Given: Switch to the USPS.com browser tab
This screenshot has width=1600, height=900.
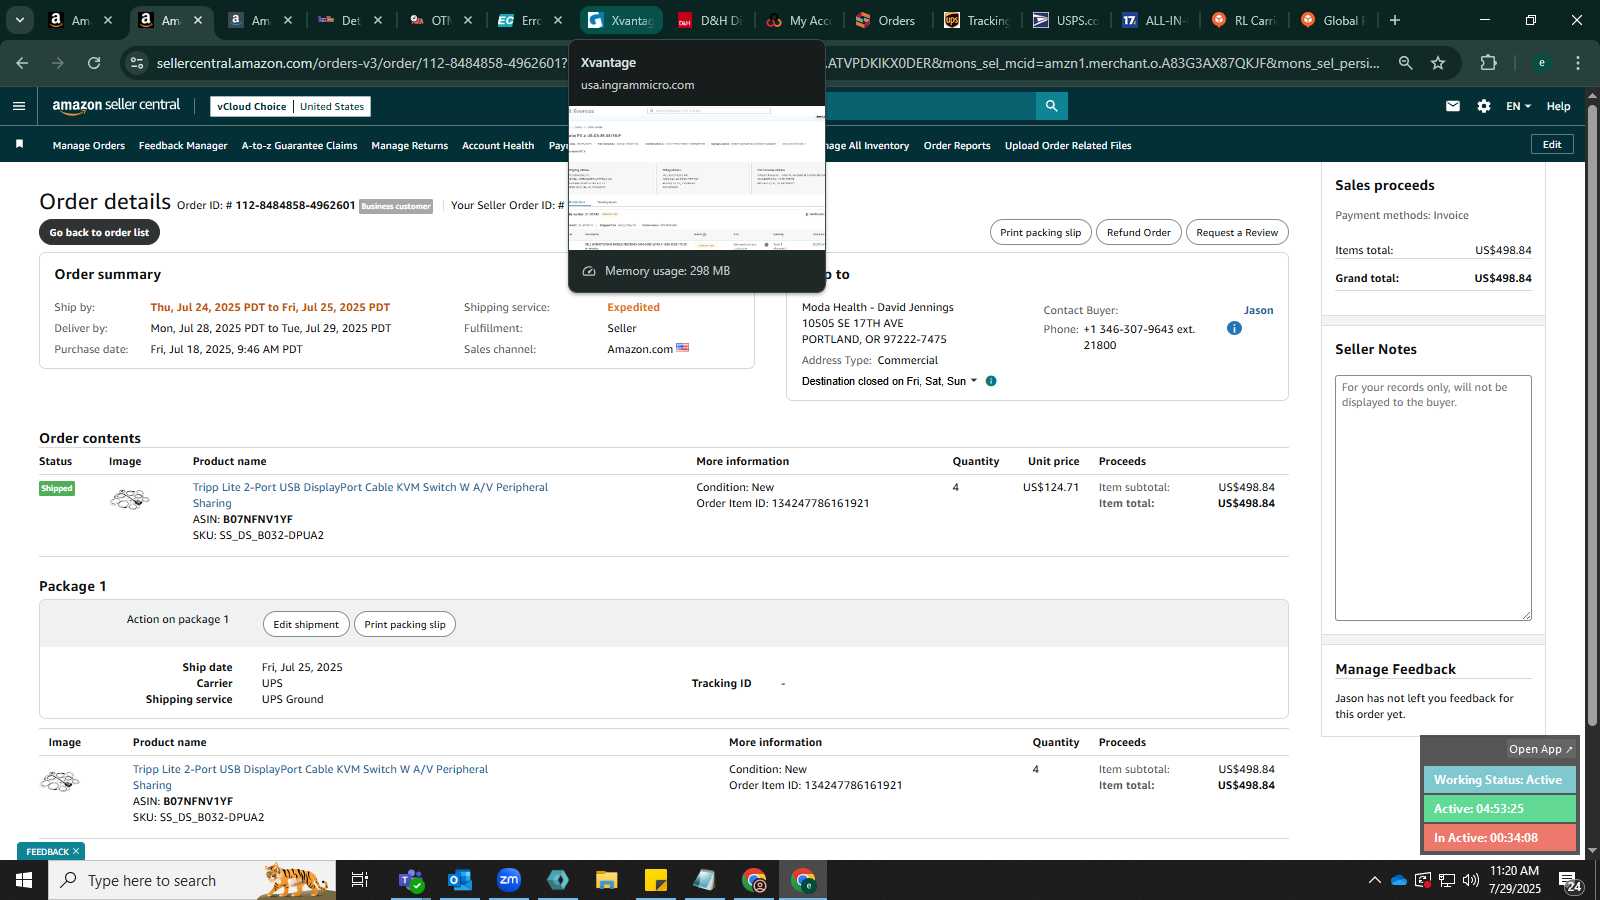Looking at the screenshot, I should click(x=1066, y=20).
